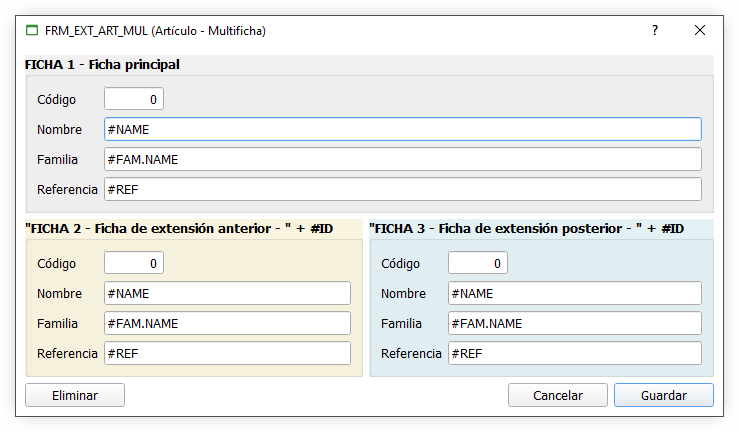Save the record with Guardar

coord(663,395)
